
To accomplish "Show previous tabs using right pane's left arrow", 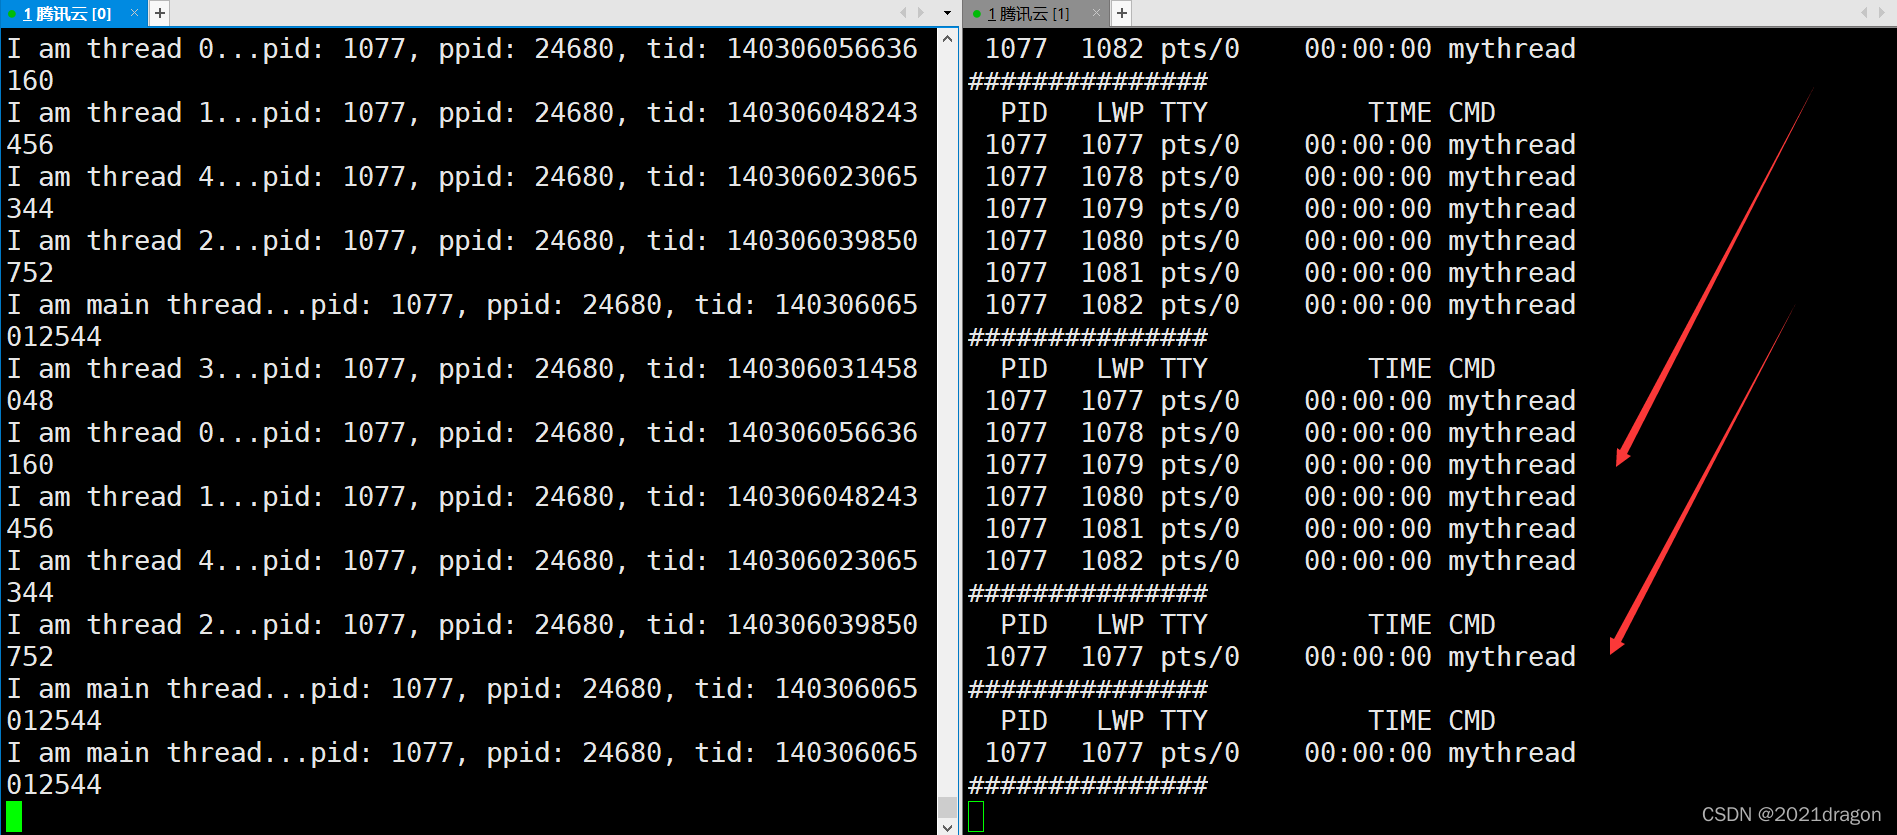I will [1865, 13].
